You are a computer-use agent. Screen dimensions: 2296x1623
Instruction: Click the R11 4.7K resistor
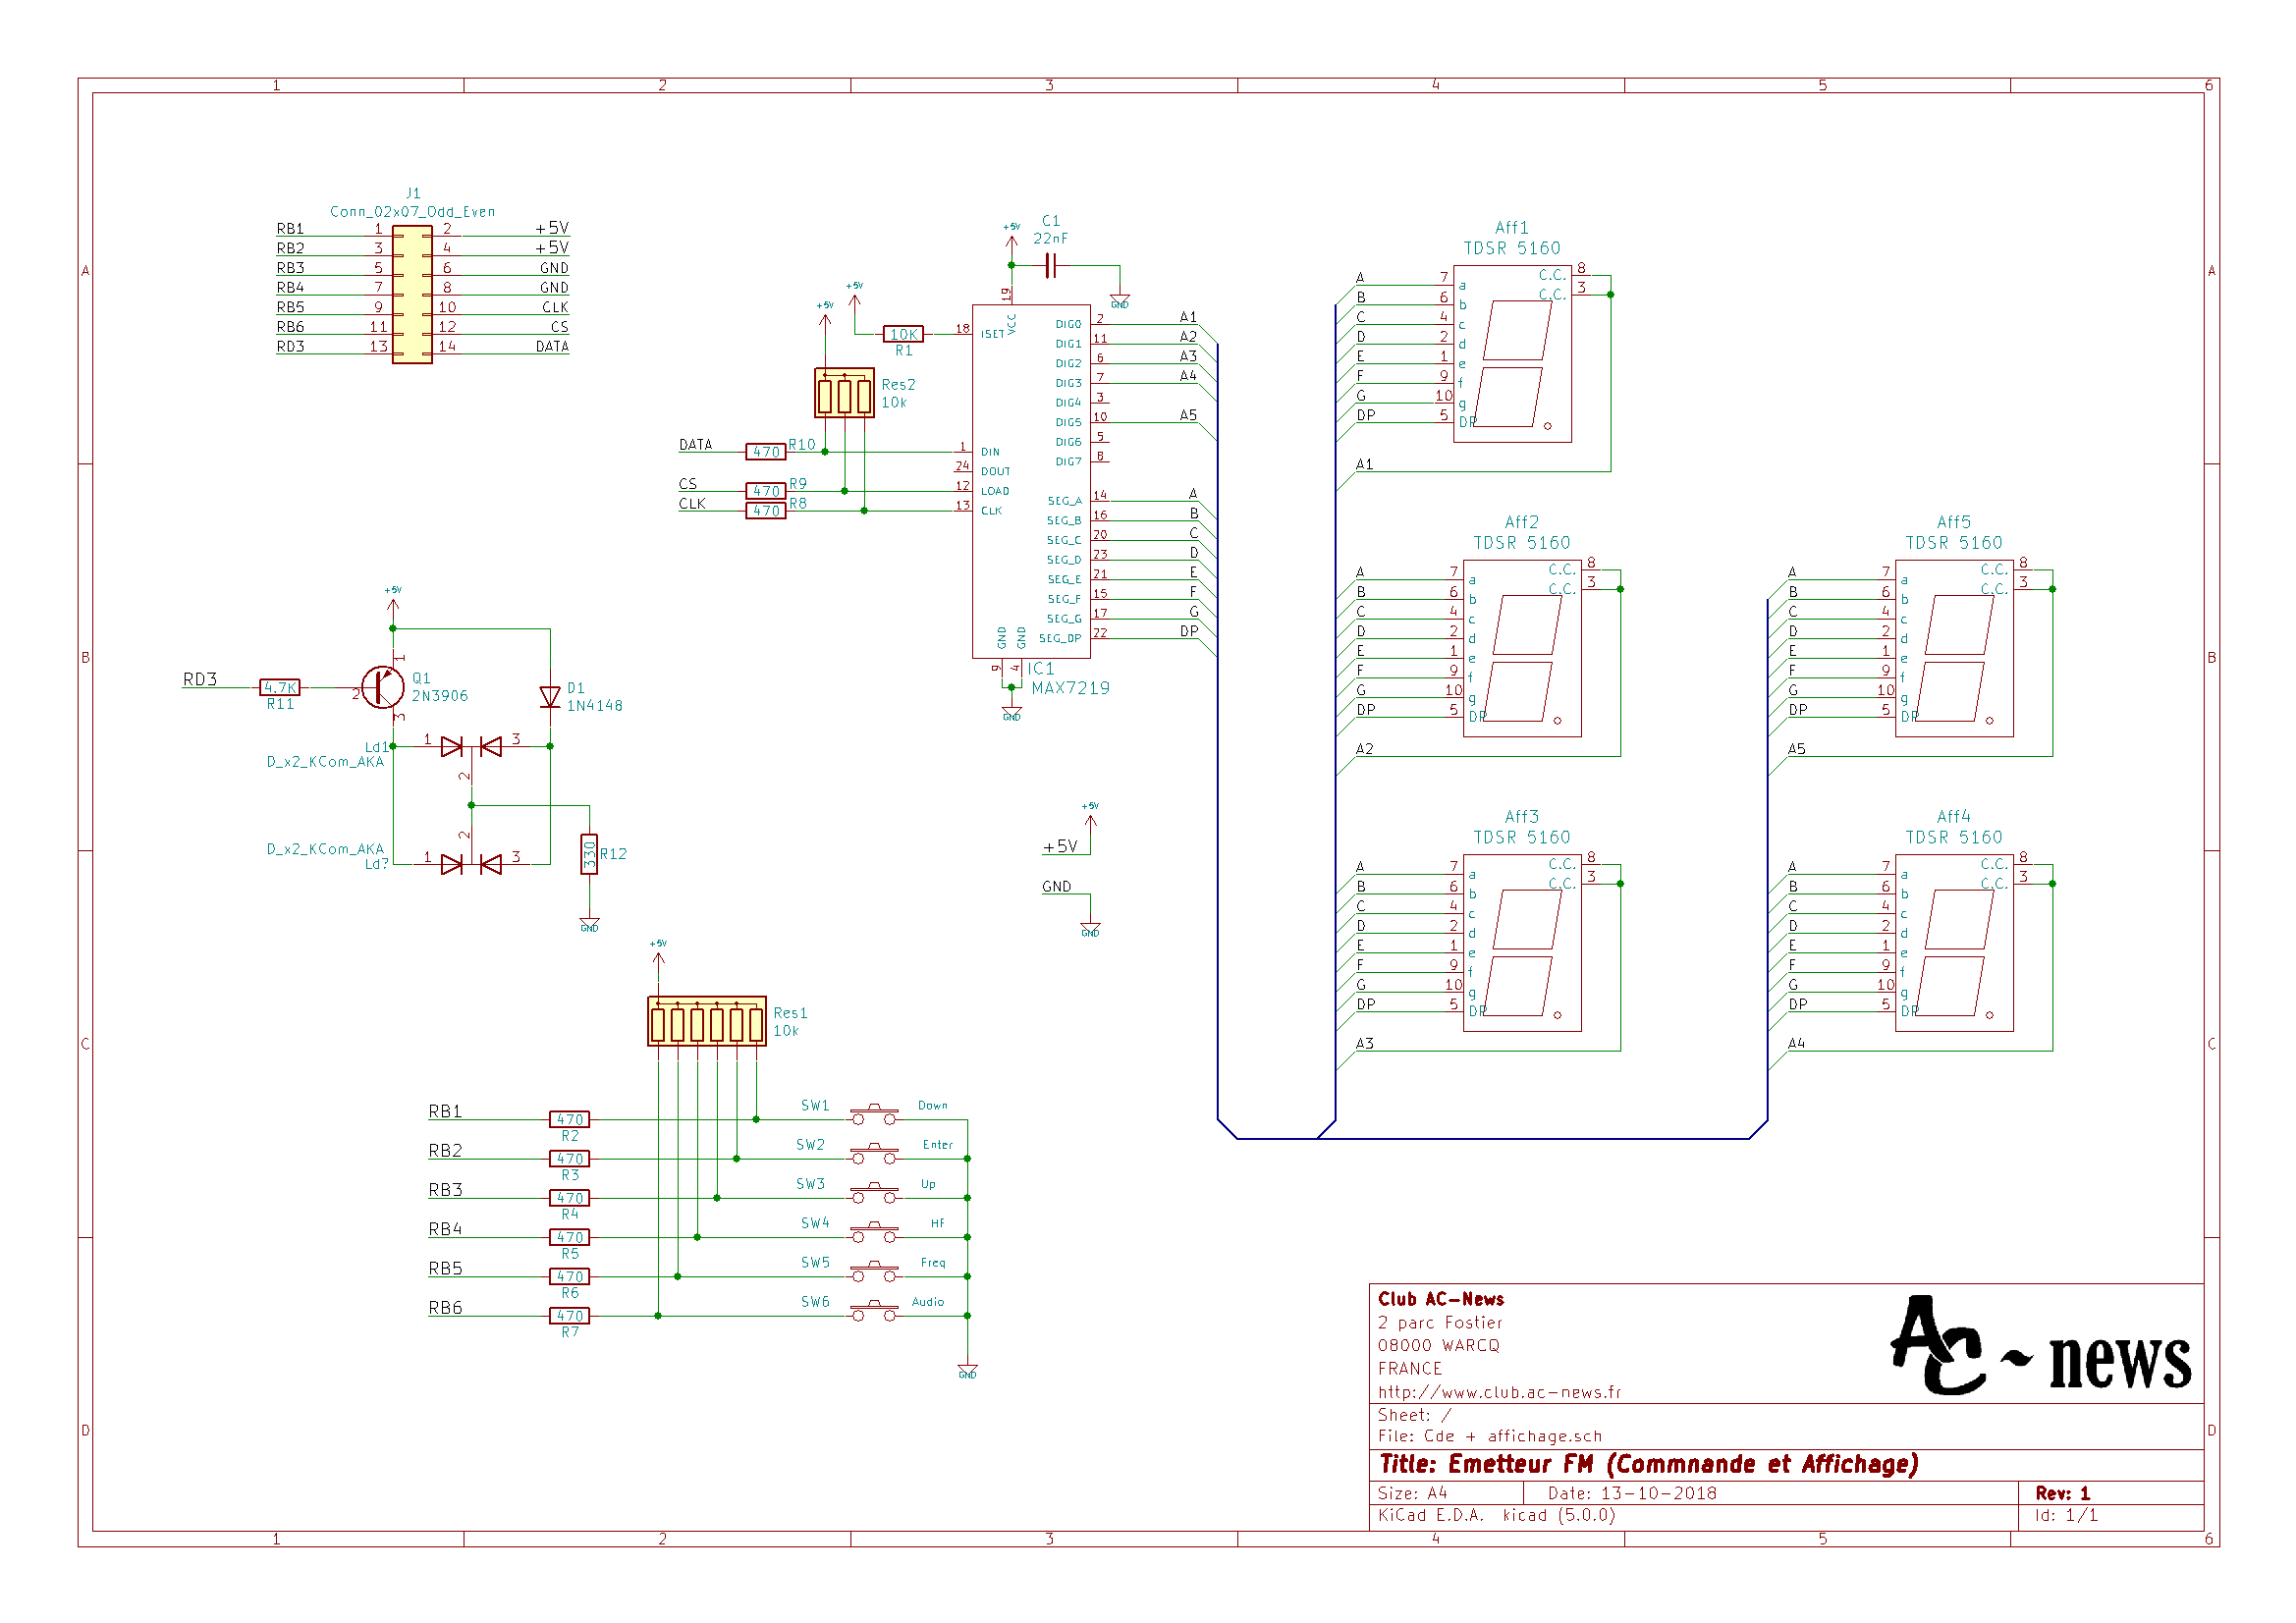(280, 688)
